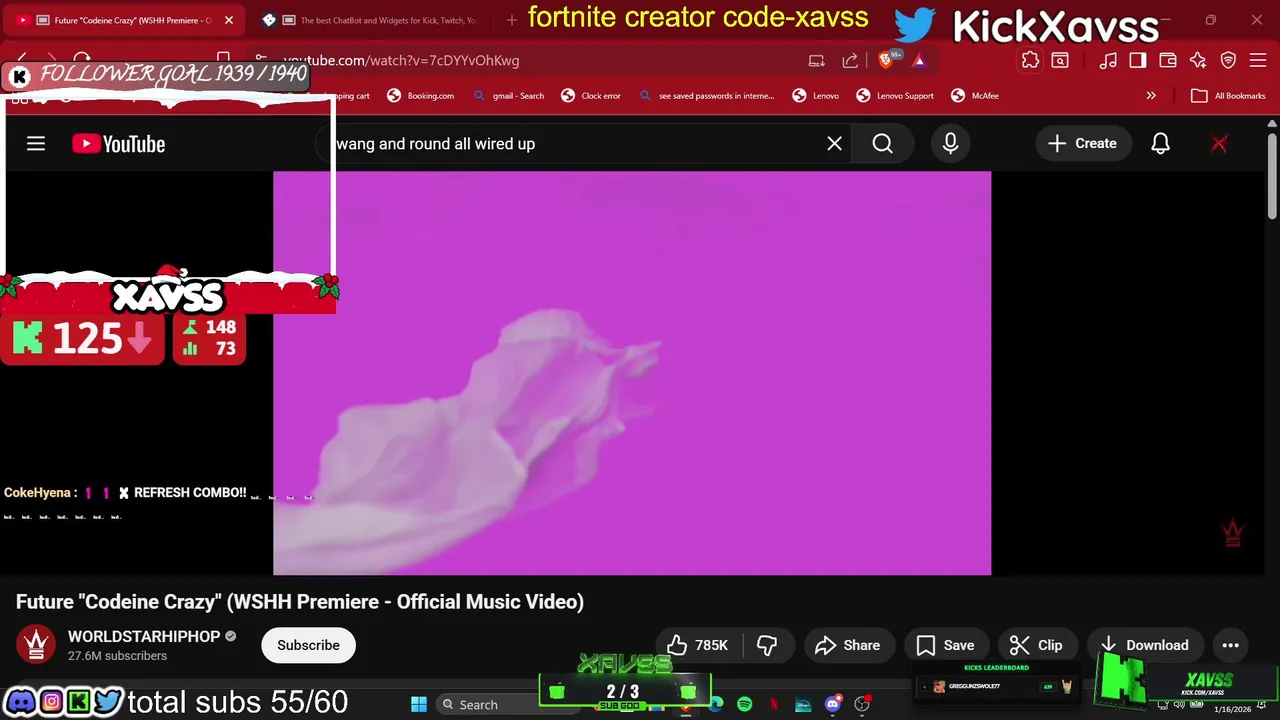Open the Windows Start menu

419,704
